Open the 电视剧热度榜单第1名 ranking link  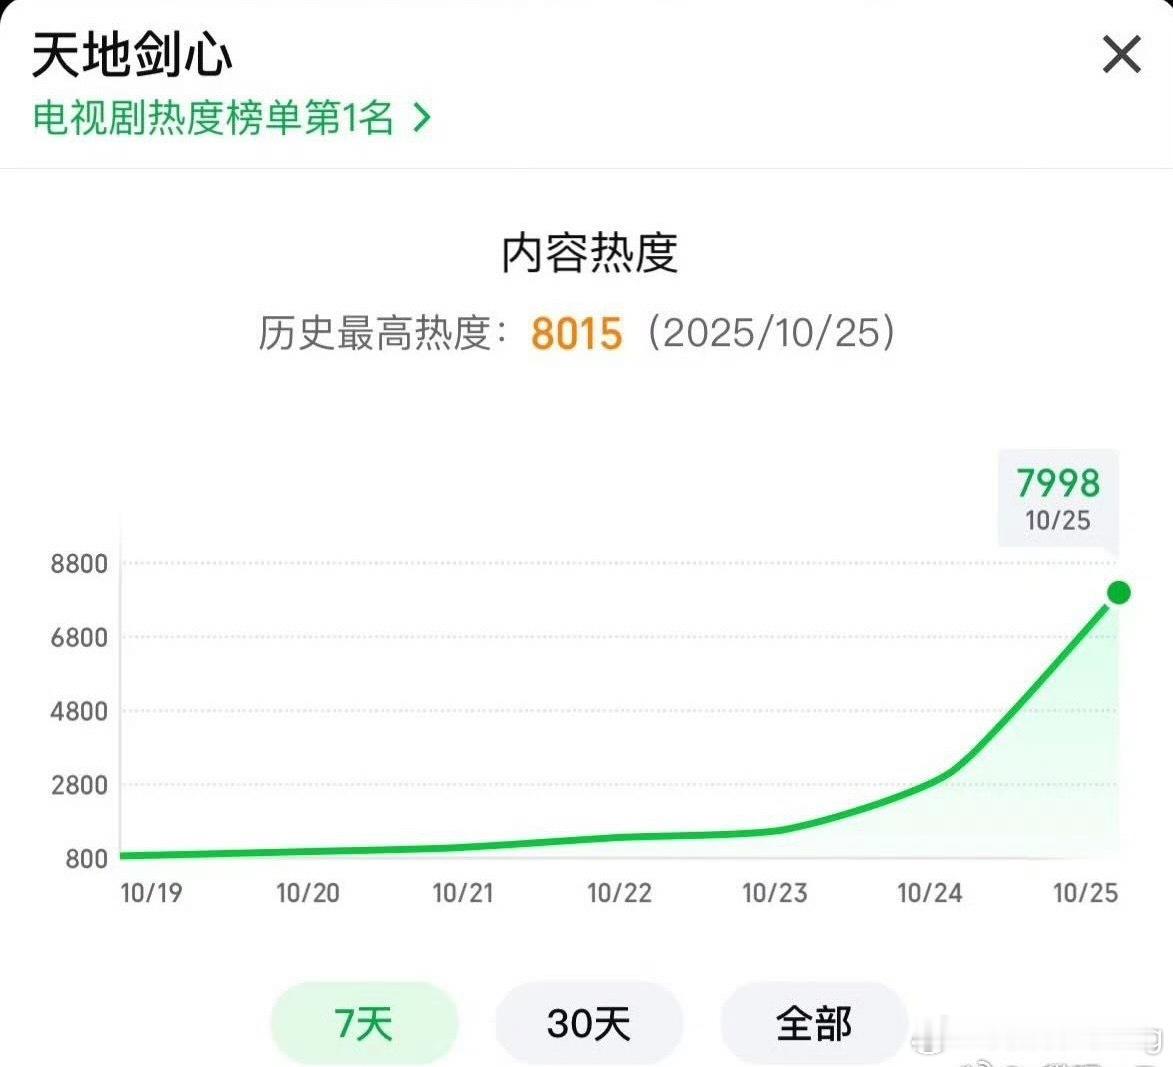232,118
